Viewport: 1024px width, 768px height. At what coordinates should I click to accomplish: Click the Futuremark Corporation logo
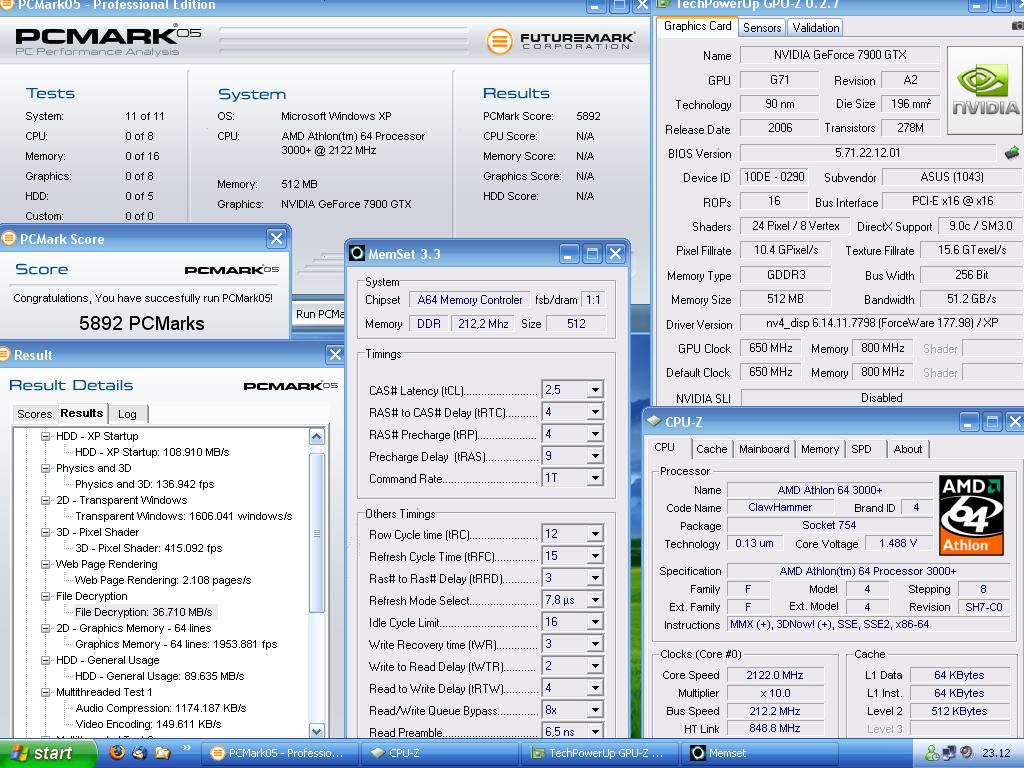click(x=560, y=41)
